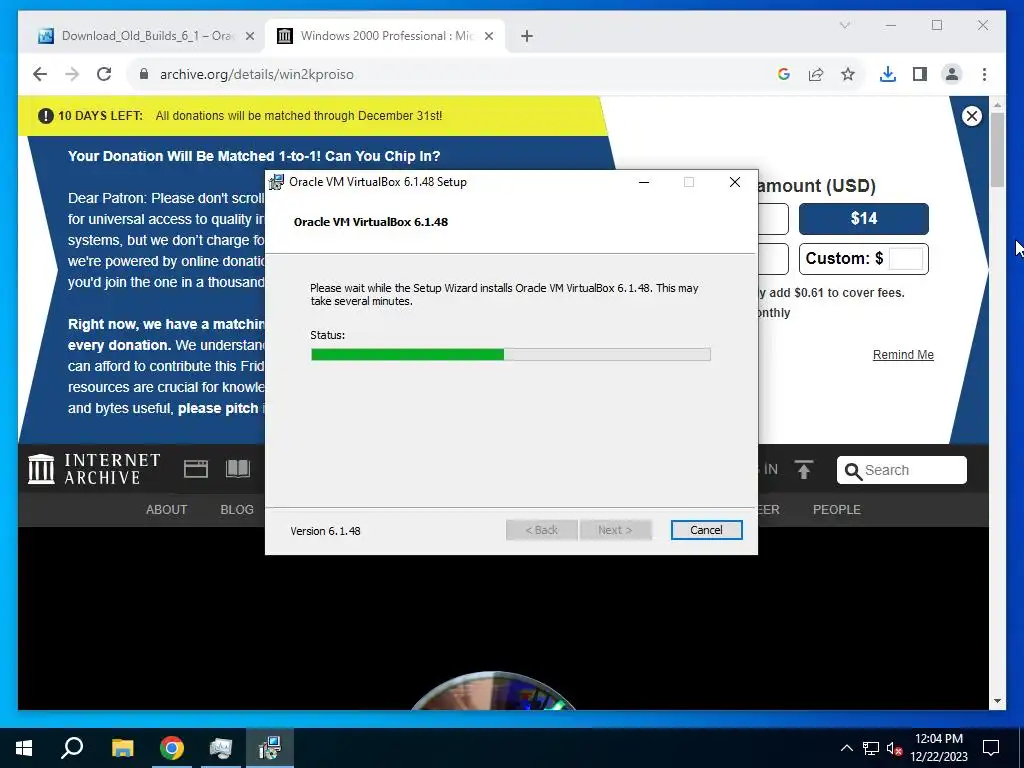This screenshot has height=768, width=1024.
Task: Choose the $14 donation amount
Action: coord(863,219)
